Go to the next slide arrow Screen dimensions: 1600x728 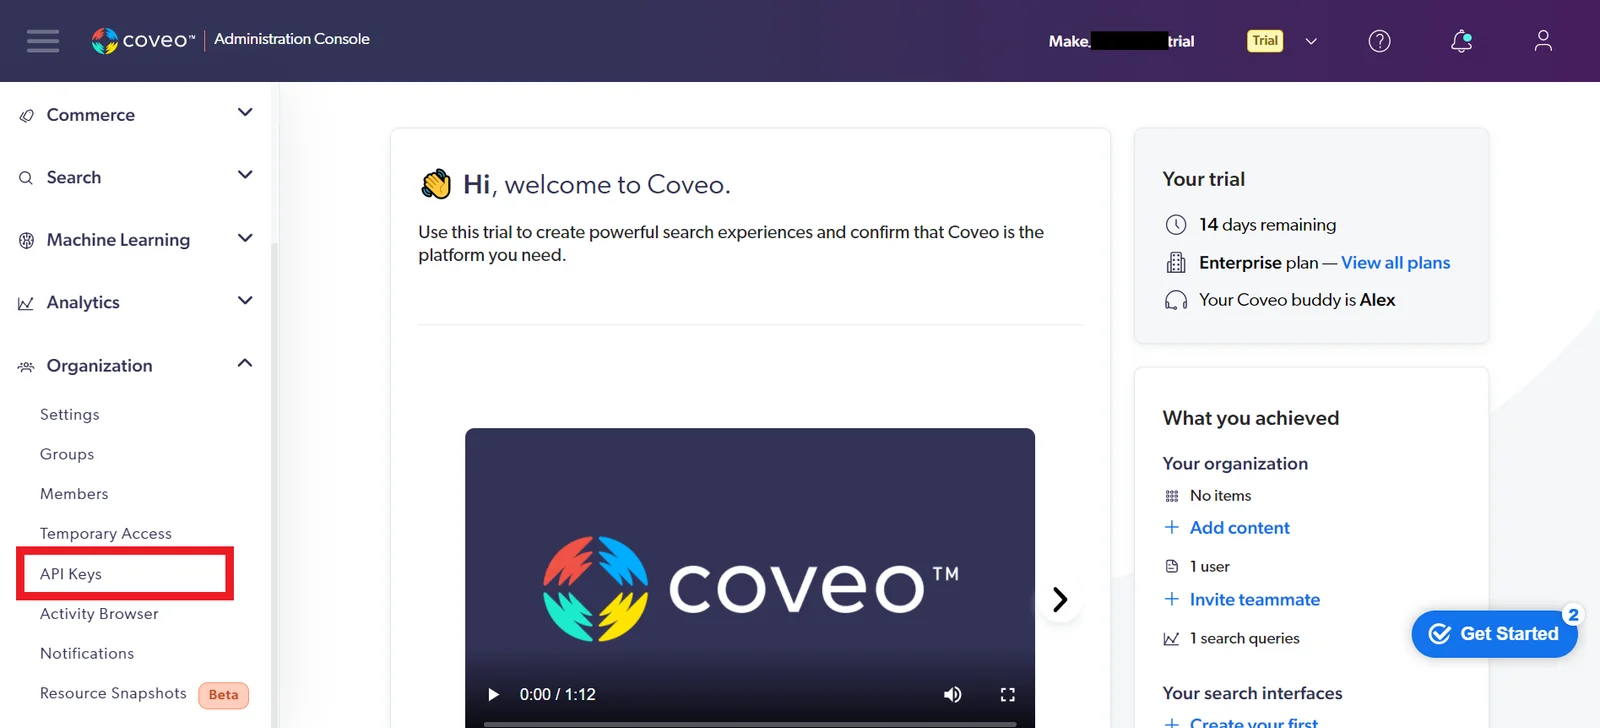[1060, 599]
